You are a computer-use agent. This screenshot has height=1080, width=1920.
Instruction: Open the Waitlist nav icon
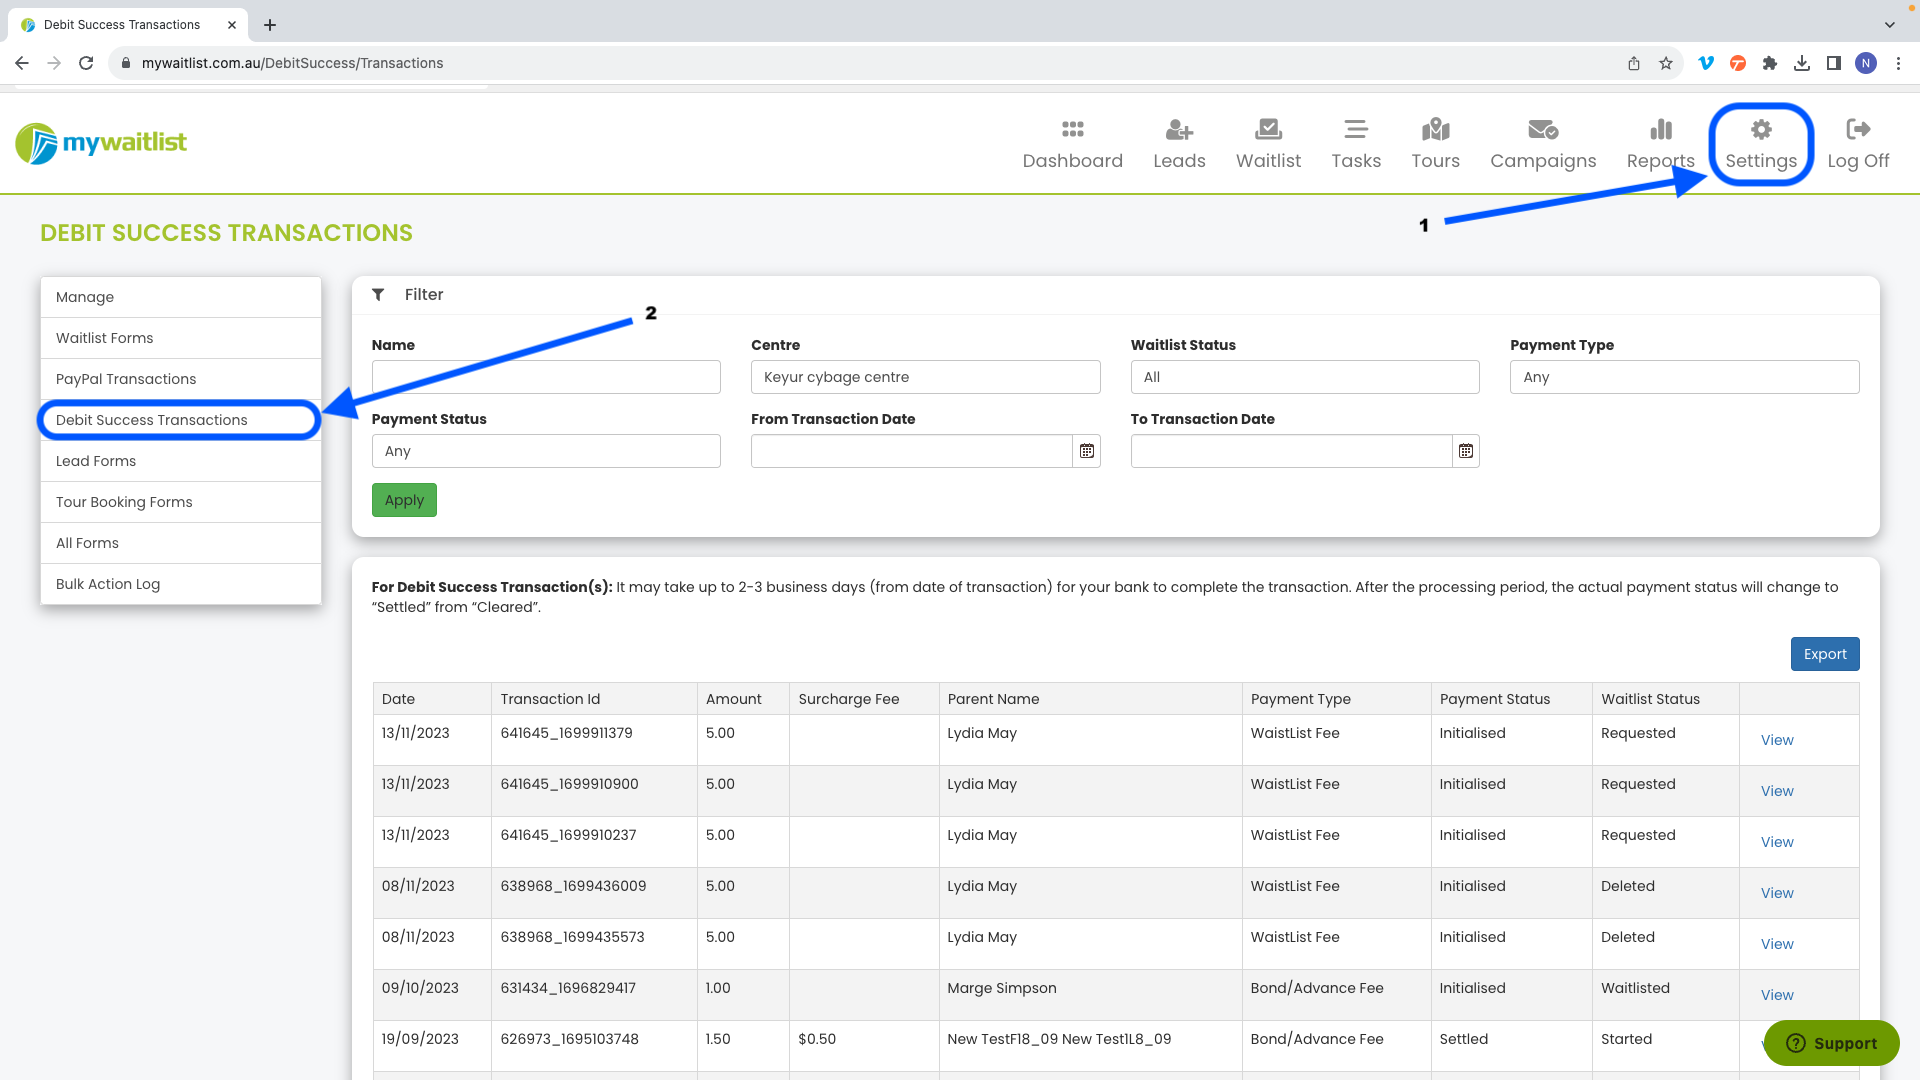pos(1268,130)
